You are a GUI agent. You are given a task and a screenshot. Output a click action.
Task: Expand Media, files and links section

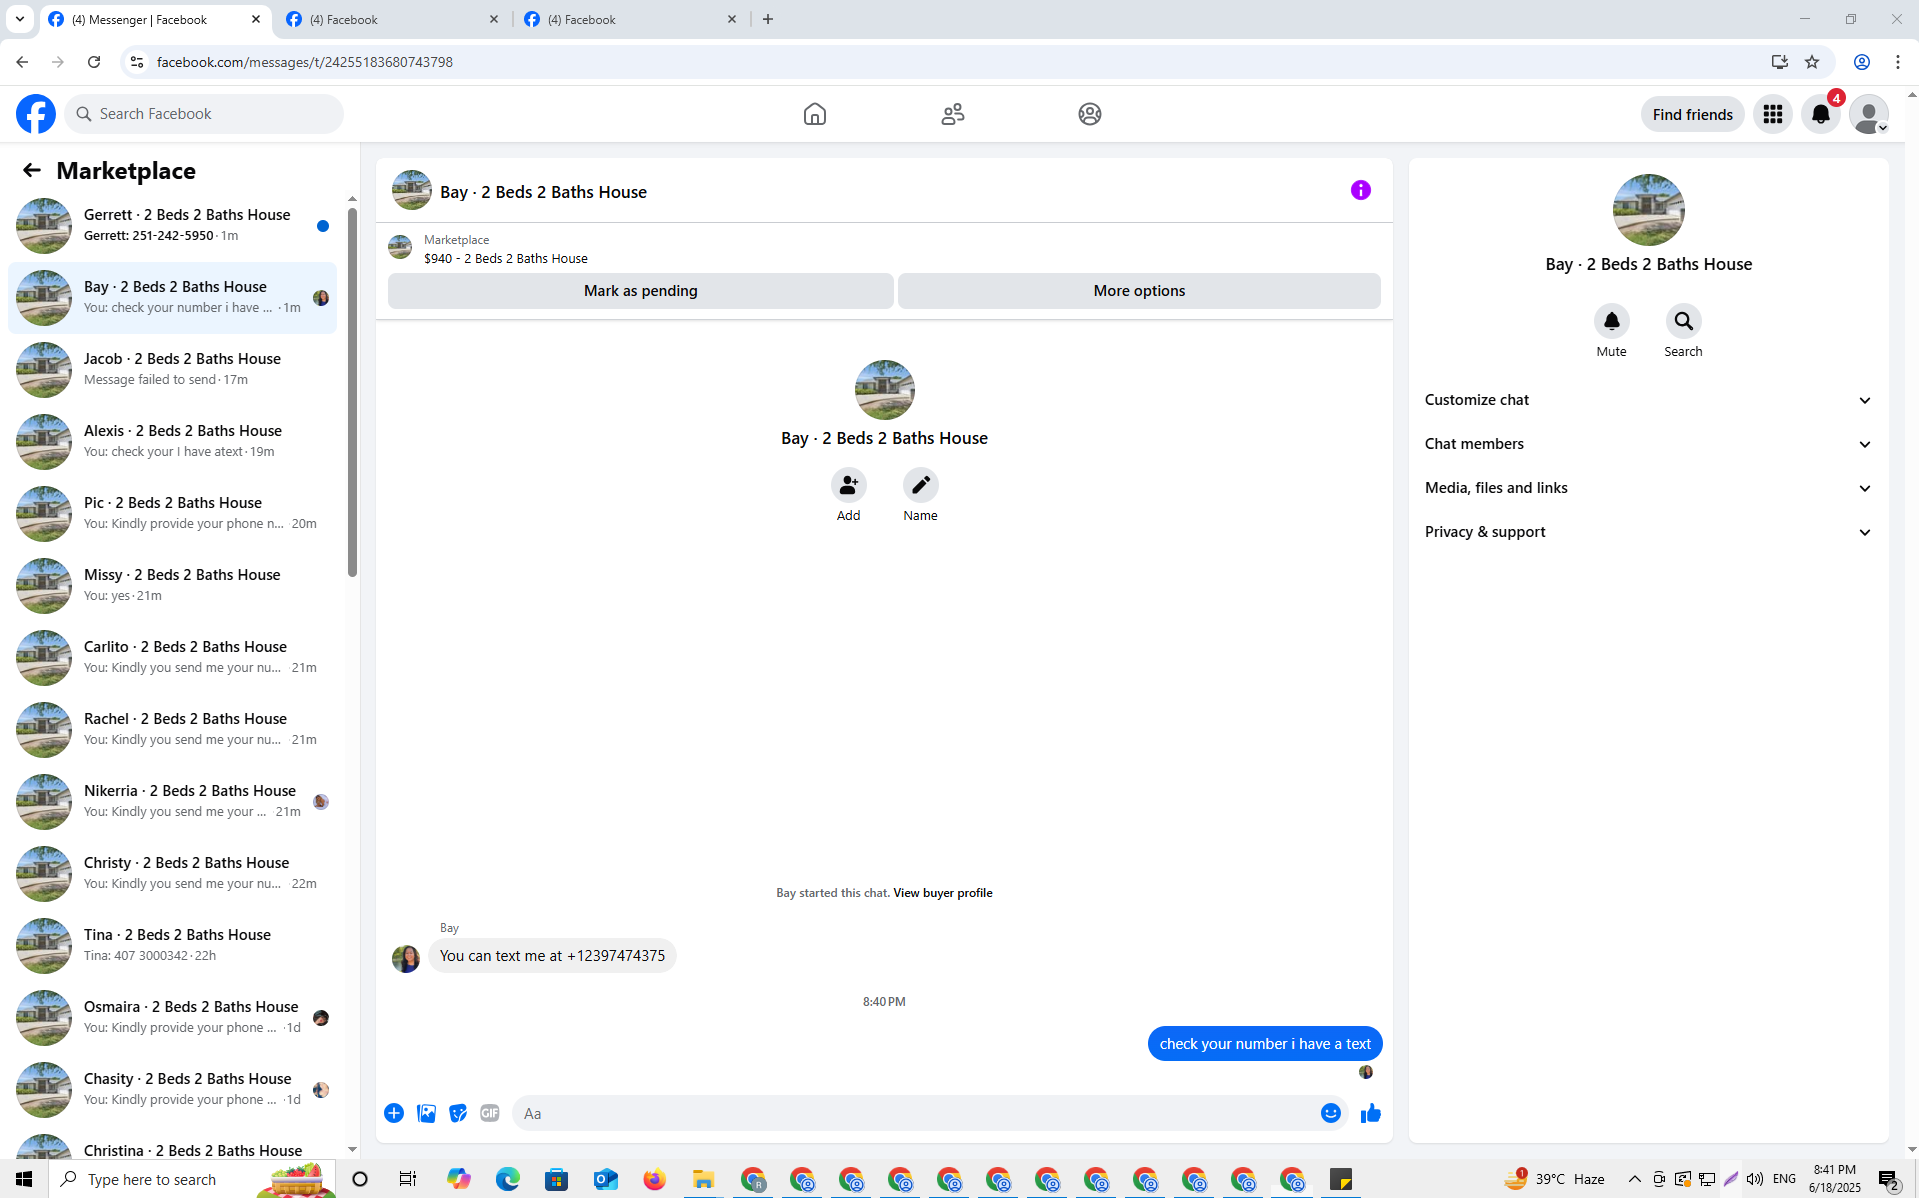tap(1647, 488)
